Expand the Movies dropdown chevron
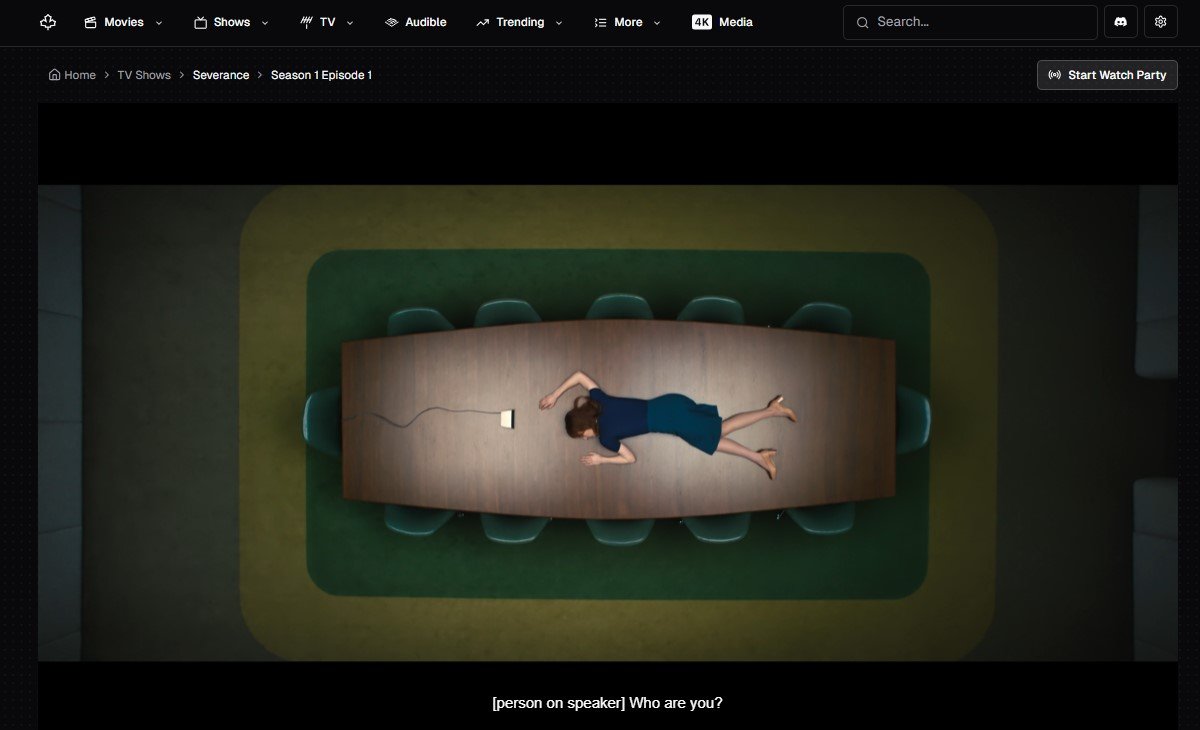1200x730 pixels. tap(159, 23)
